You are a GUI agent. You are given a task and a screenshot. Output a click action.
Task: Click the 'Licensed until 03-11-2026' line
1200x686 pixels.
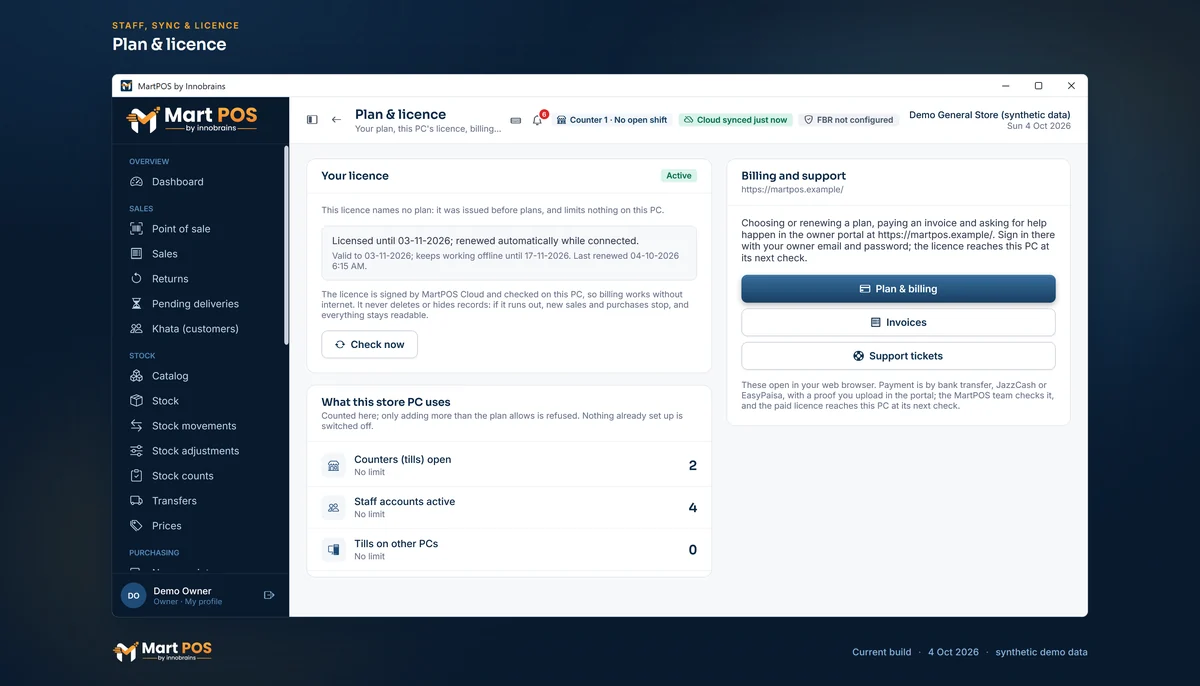(485, 241)
